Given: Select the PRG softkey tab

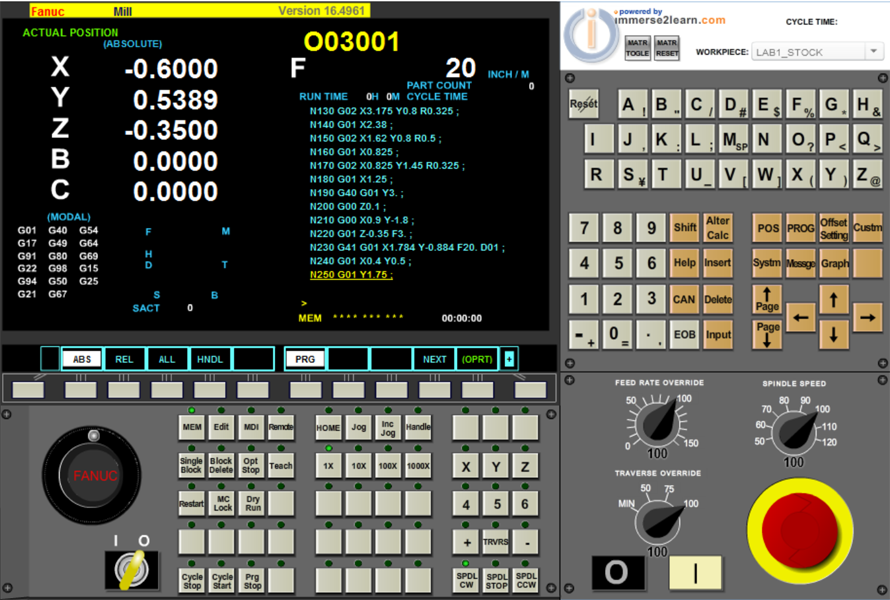Looking at the screenshot, I should coord(305,359).
